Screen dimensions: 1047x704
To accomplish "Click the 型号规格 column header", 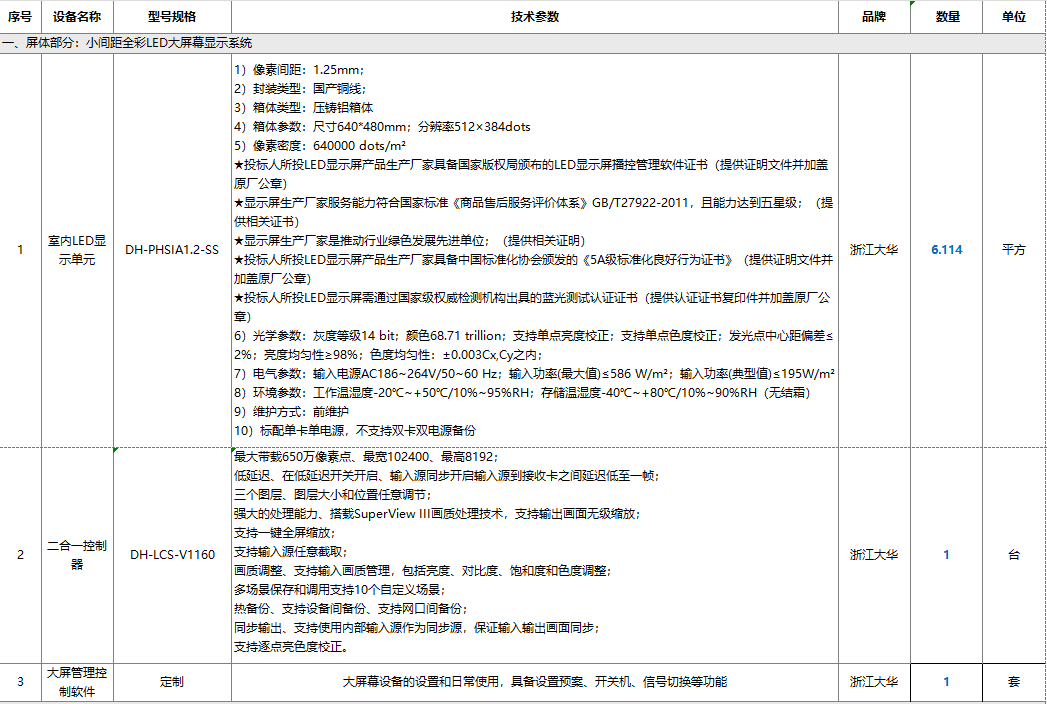I will 172,17.
